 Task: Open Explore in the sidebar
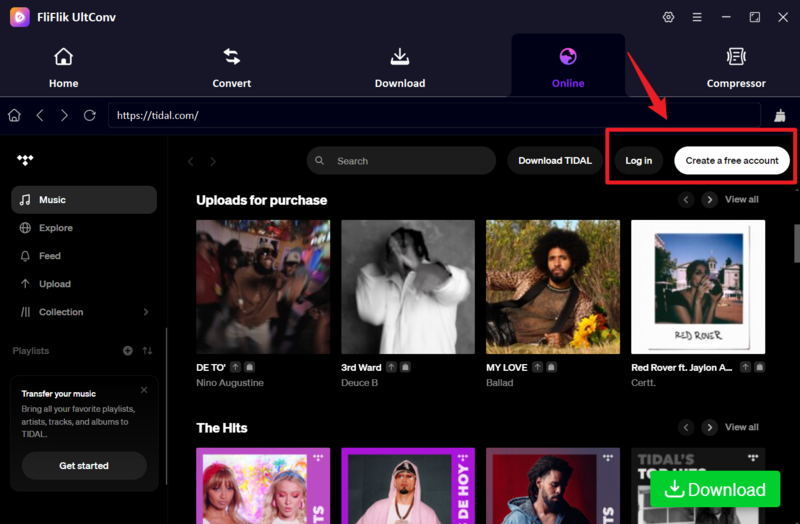pos(84,228)
